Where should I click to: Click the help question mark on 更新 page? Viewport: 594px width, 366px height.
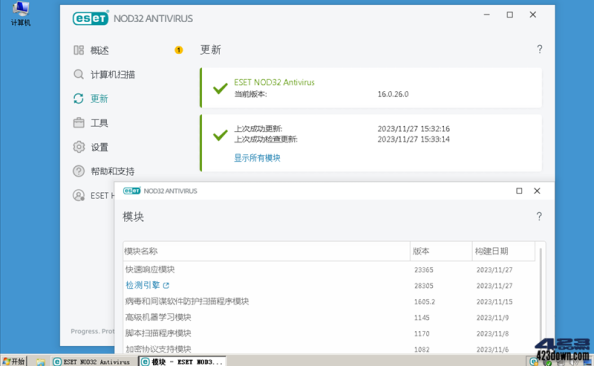(x=539, y=49)
